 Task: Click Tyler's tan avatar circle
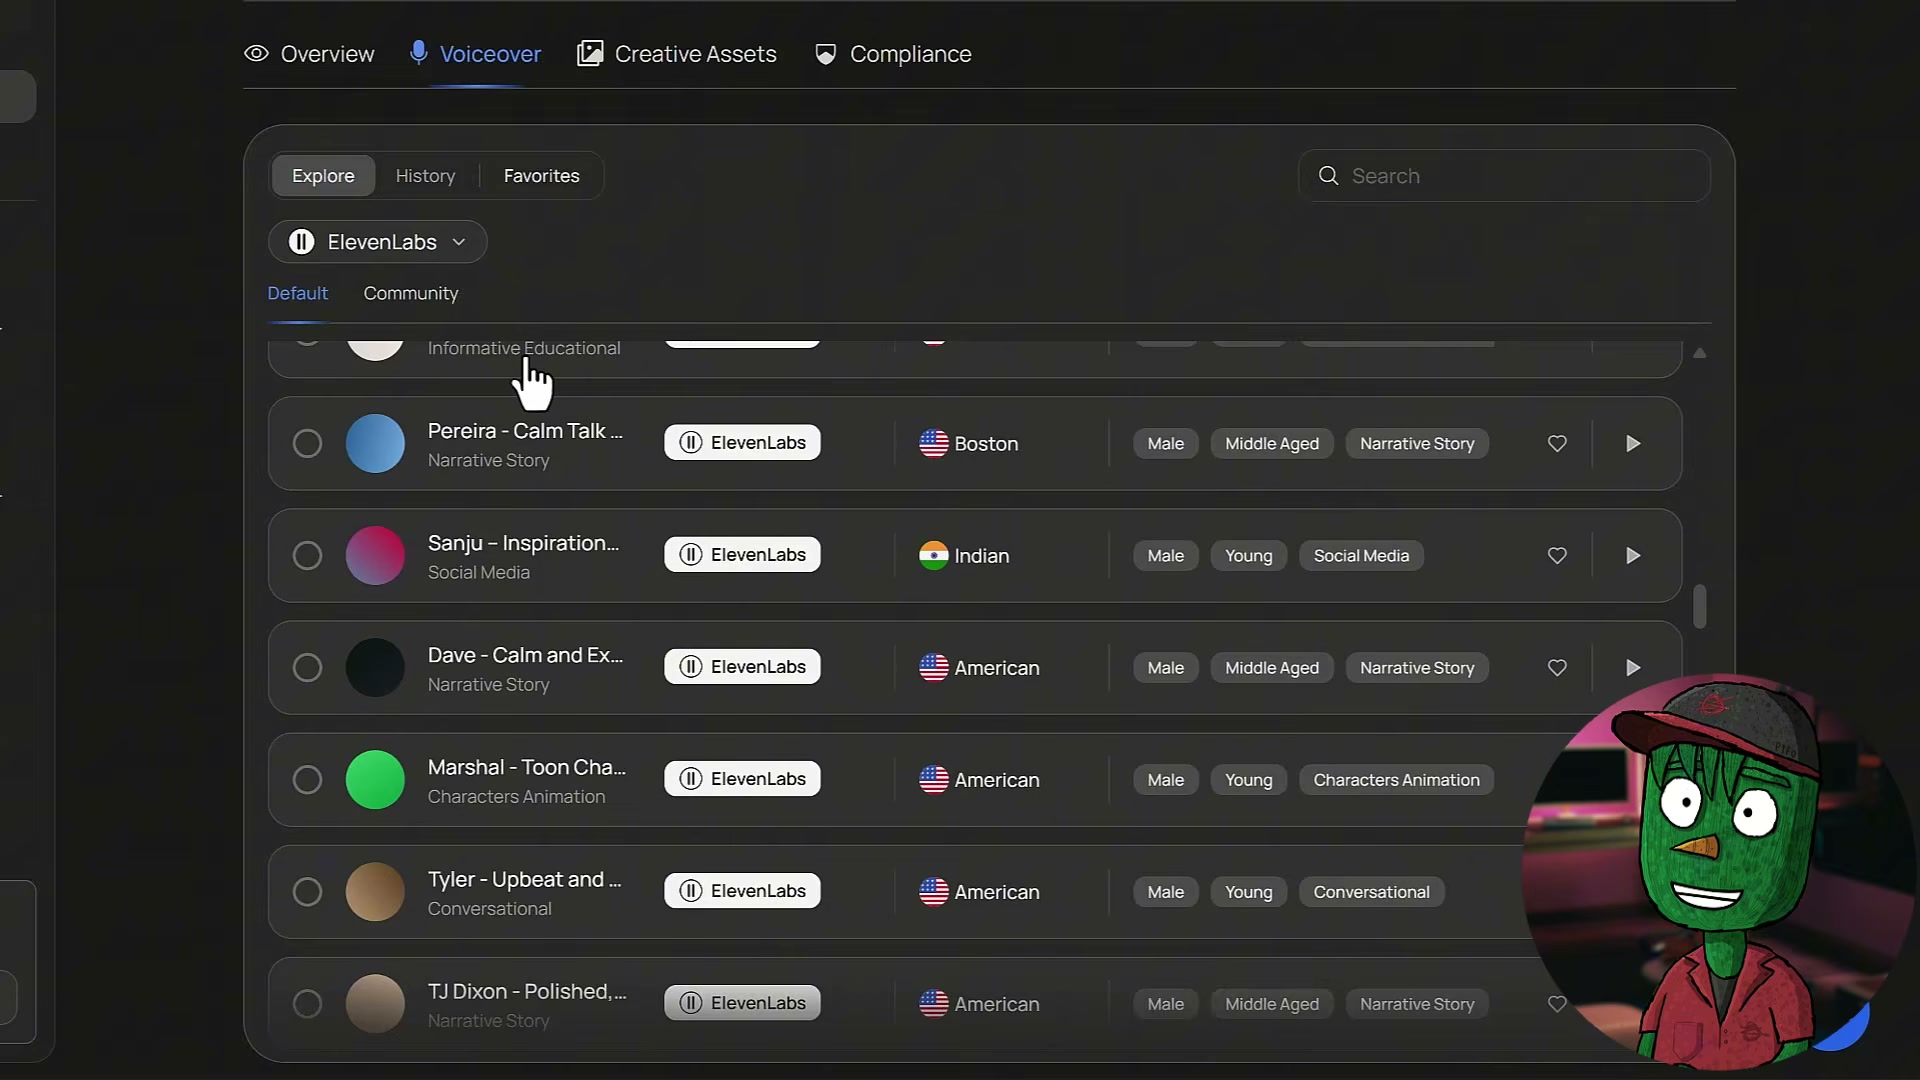(375, 891)
